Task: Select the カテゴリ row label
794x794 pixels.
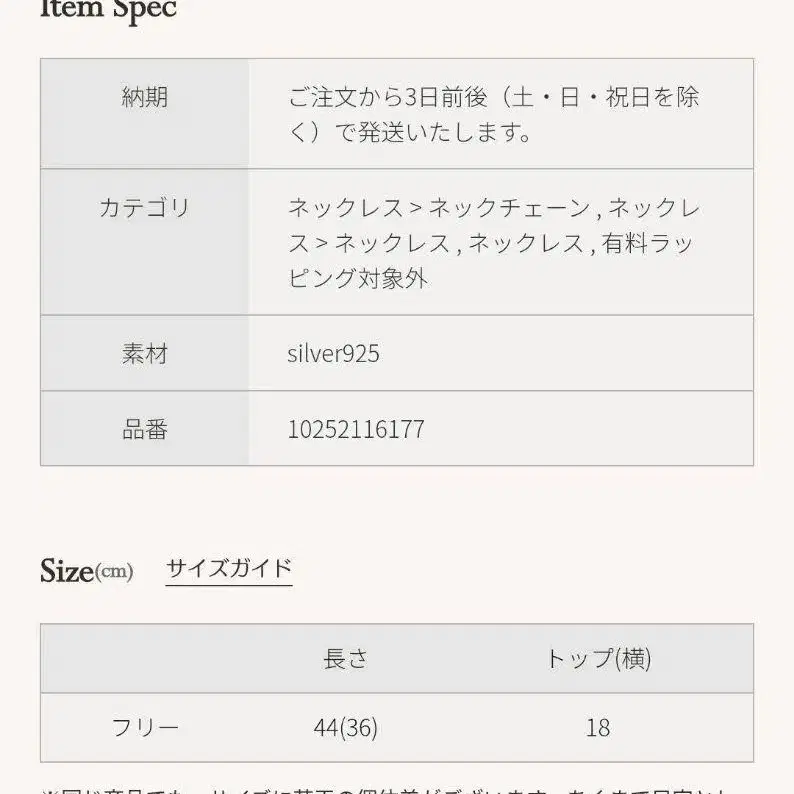Action: [x=145, y=208]
